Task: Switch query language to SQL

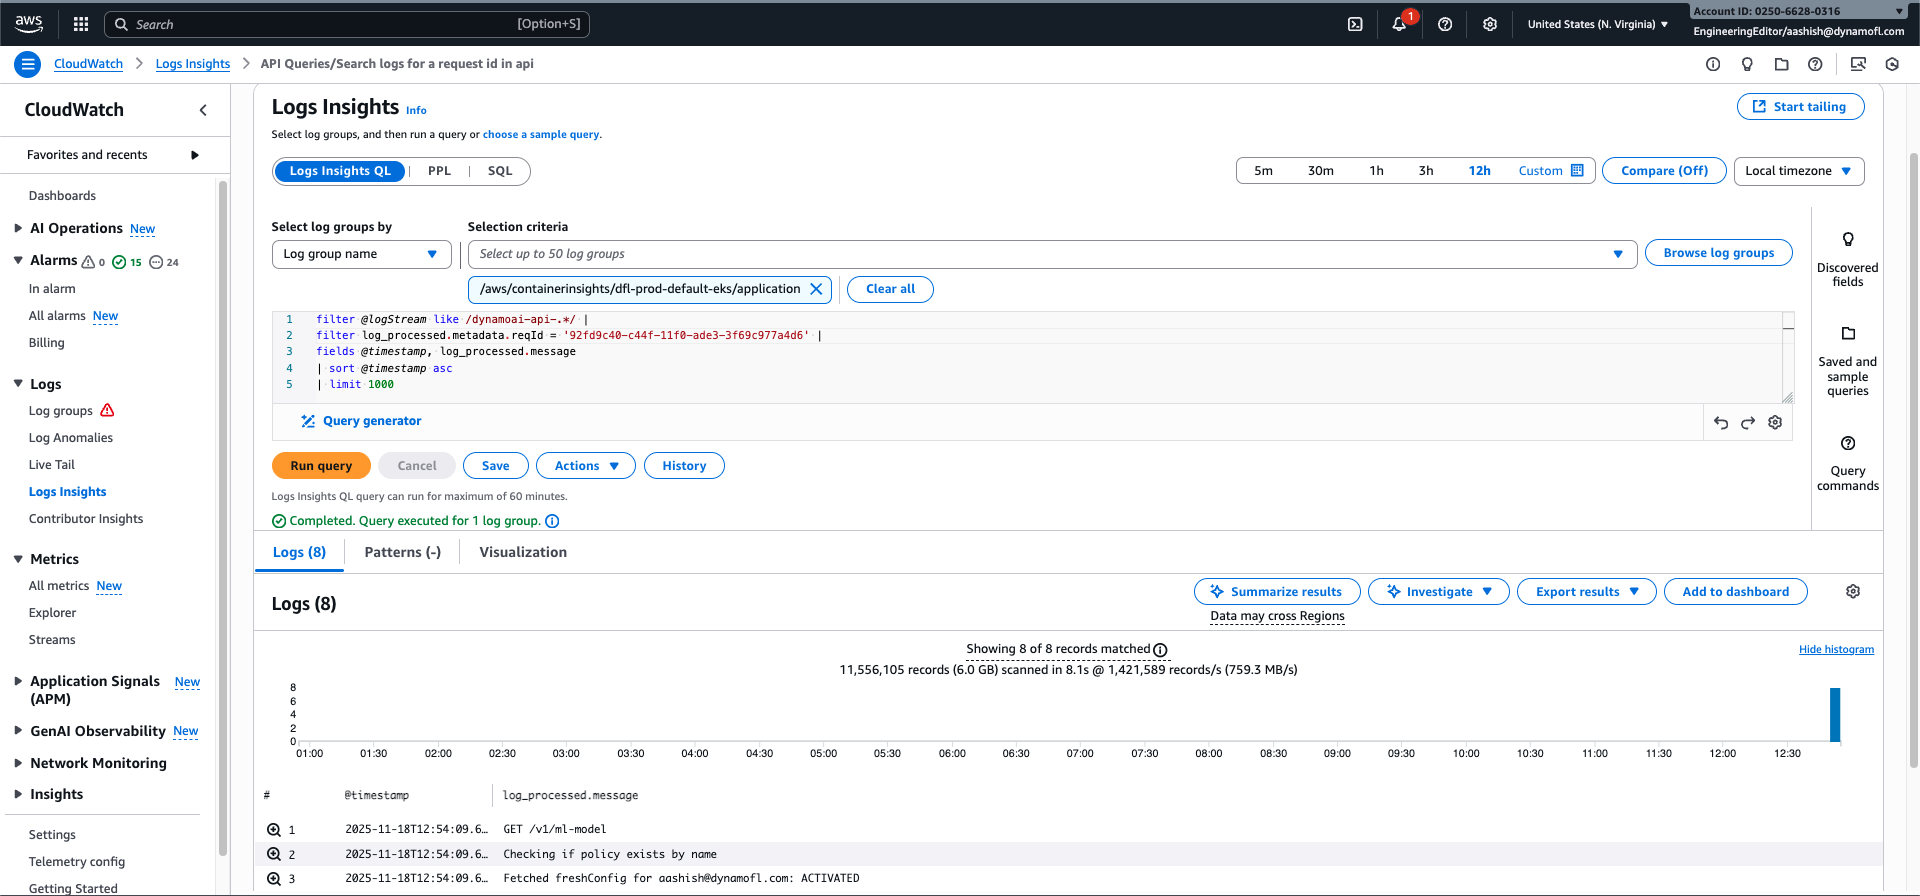Action: 500,171
